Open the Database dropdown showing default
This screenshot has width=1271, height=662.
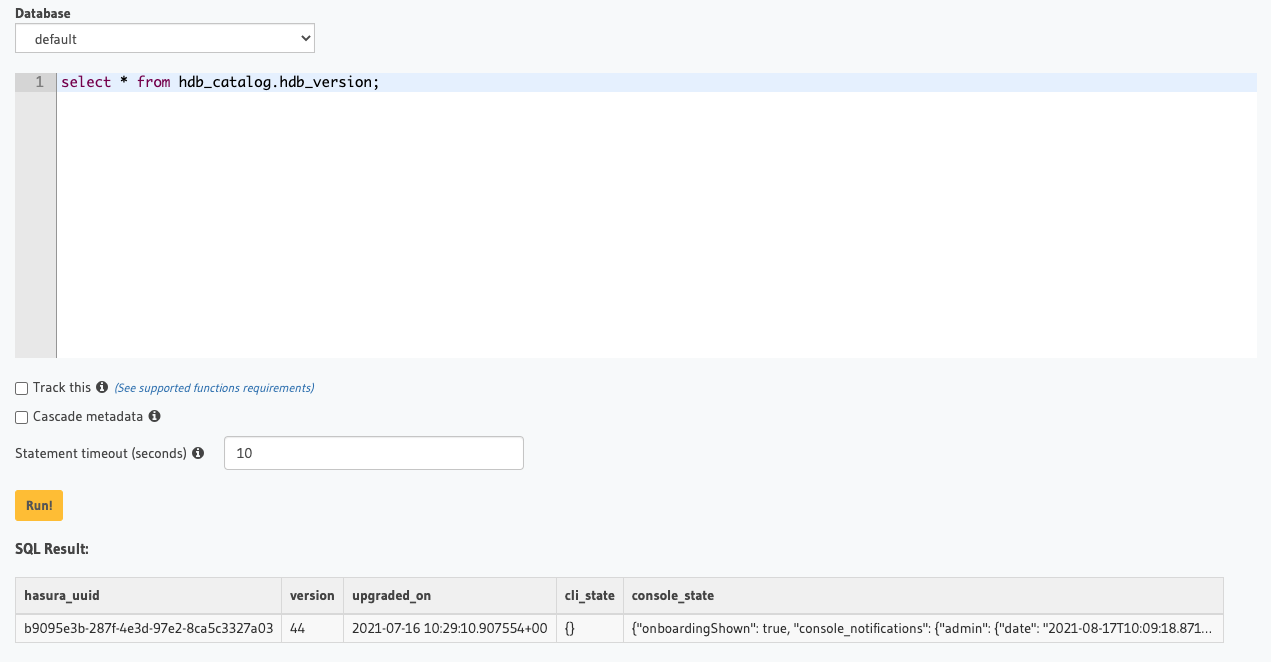[165, 39]
